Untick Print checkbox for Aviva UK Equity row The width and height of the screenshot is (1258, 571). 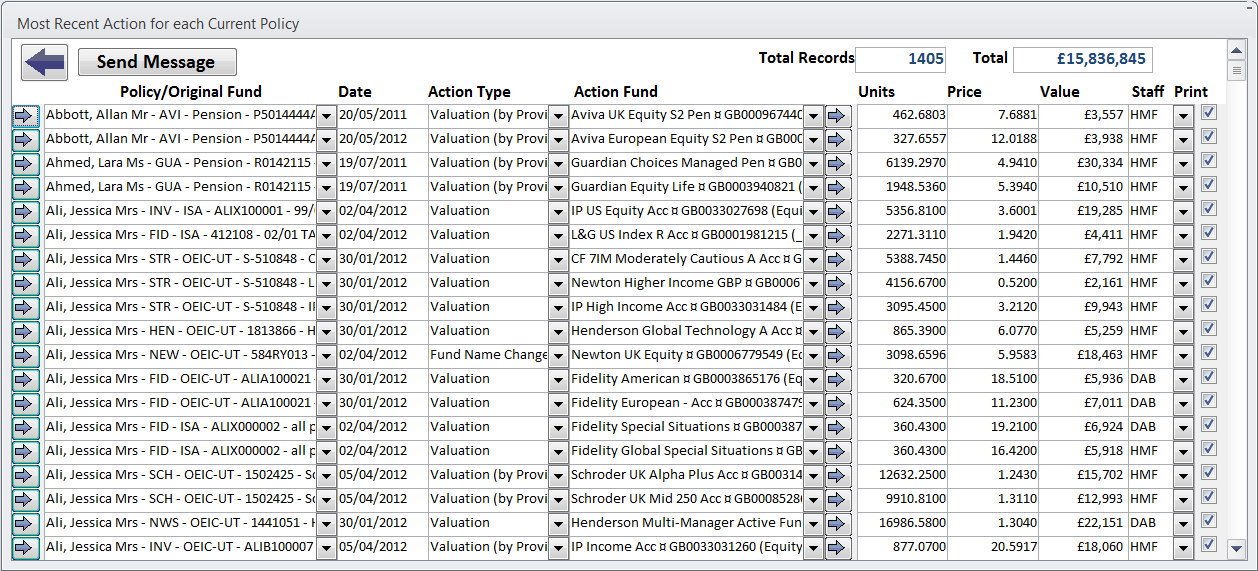[x=1208, y=113]
